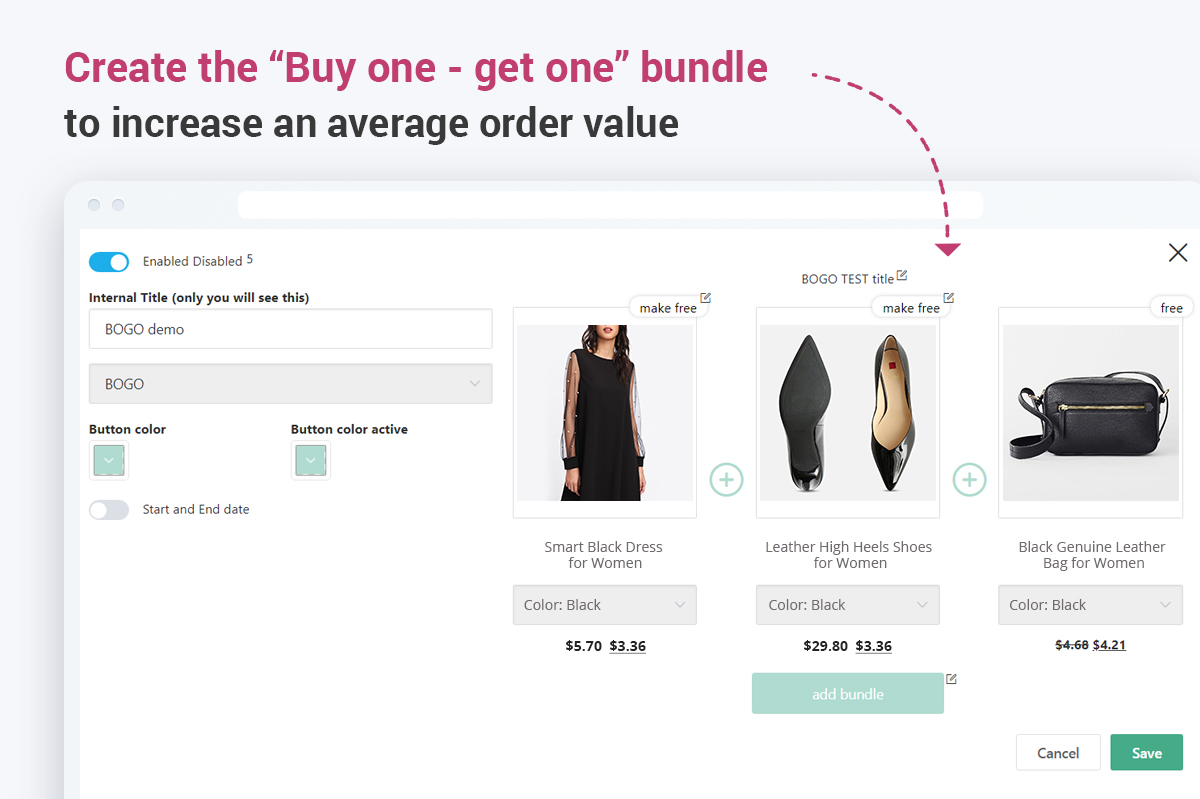Toggle the Enabled Disabled switch
Viewport: 1200px width, 799px height.
109,262
